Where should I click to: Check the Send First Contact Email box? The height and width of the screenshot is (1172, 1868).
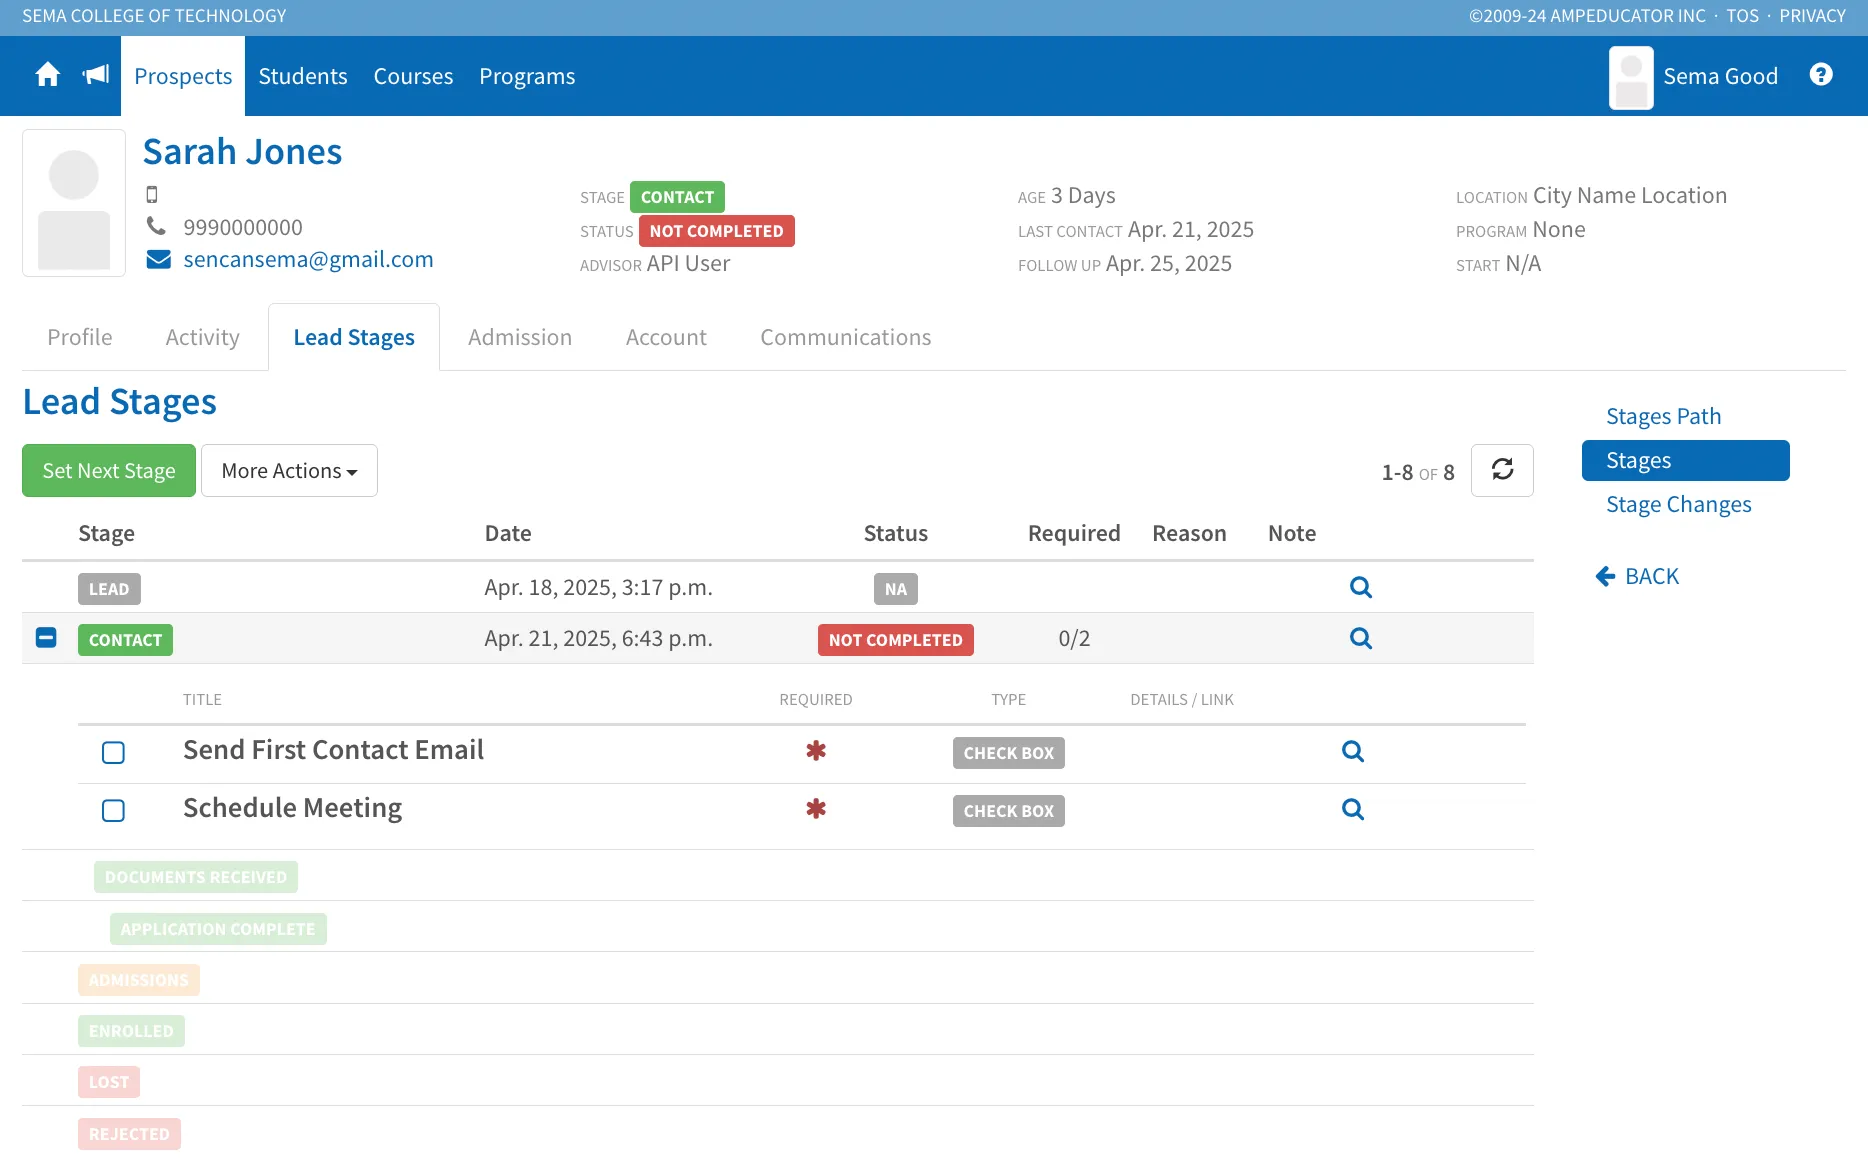click(113, 752)
